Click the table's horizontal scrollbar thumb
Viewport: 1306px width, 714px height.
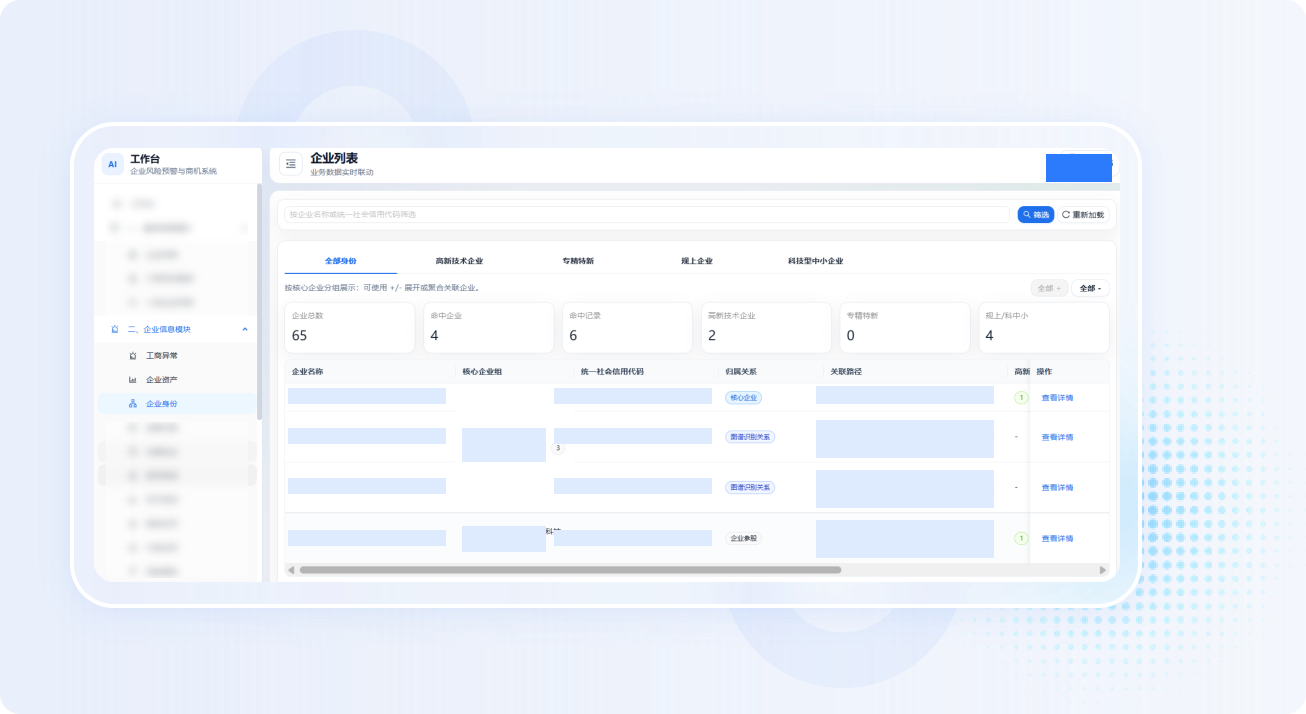click(570, 570)
